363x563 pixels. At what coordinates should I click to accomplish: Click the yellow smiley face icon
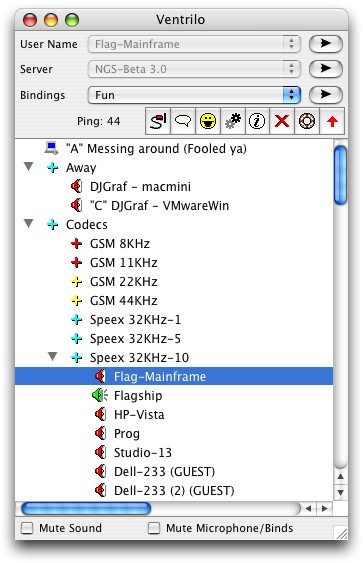point(208,121)
